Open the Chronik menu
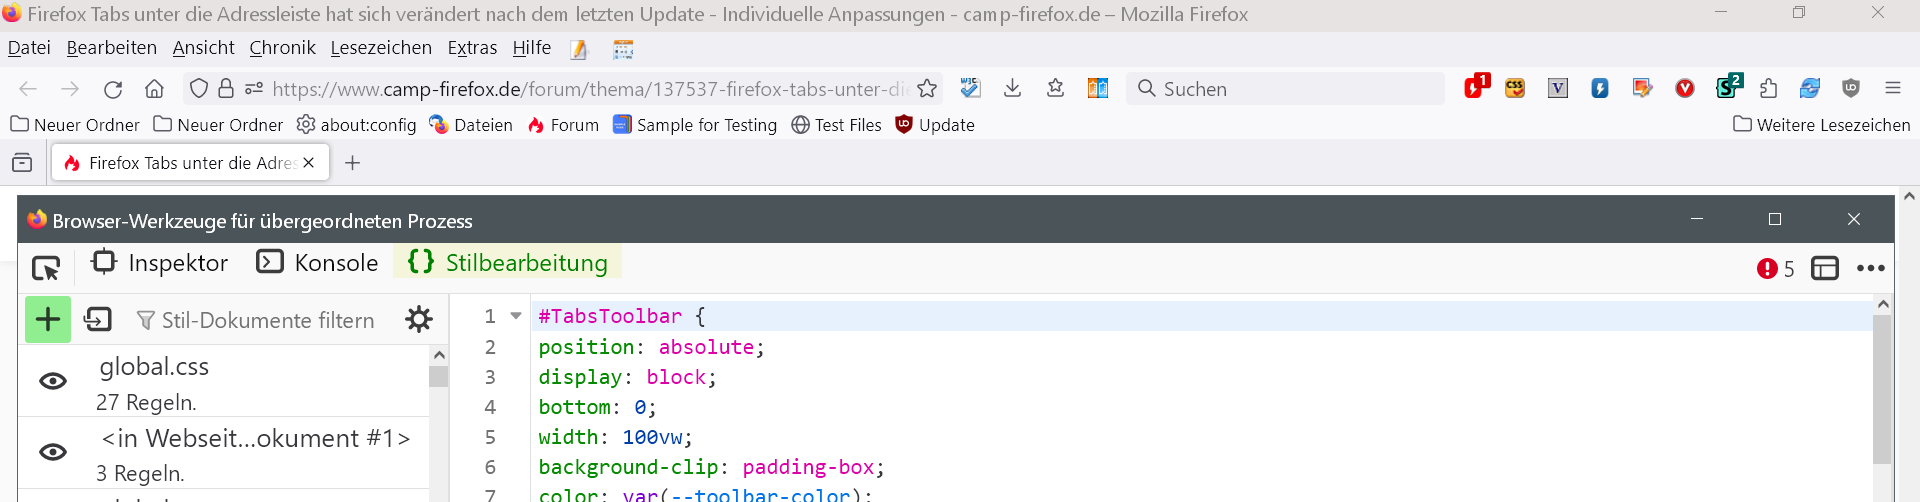 coord(282,48)
